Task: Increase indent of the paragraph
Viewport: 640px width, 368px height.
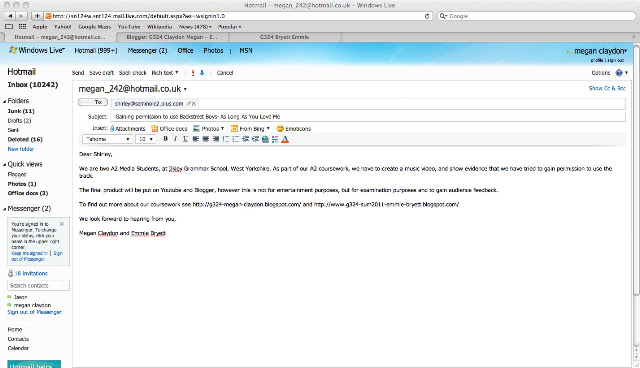Action: pos(256,139)
